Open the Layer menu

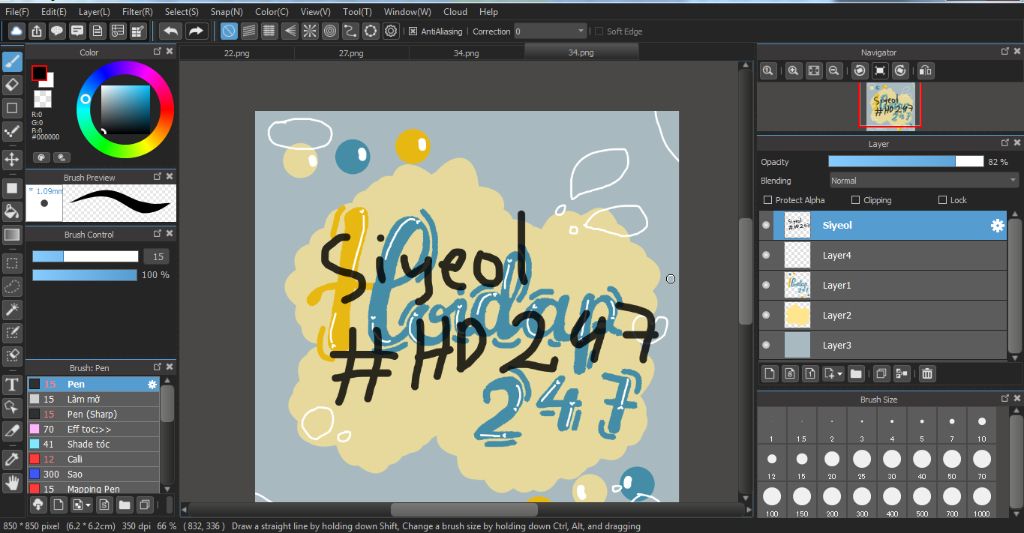point(94,12)
